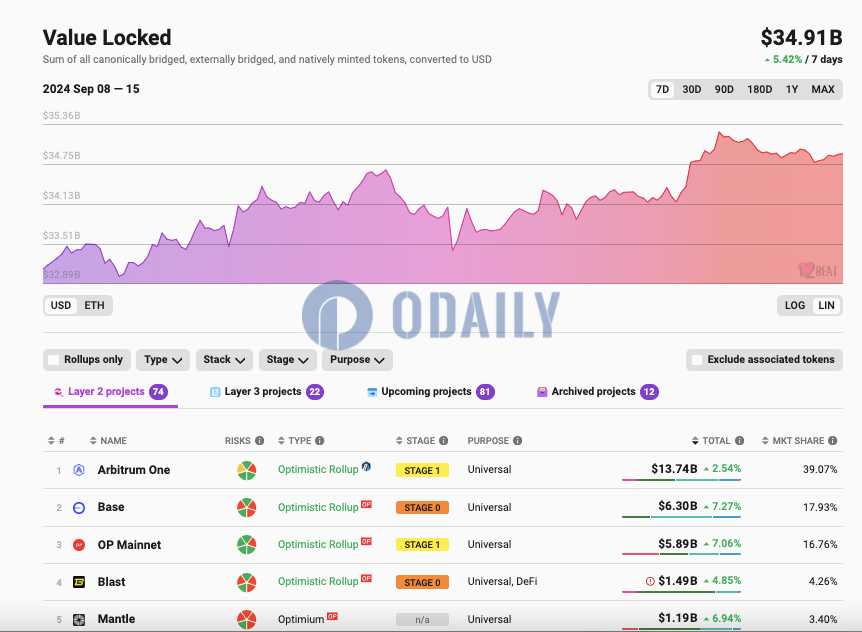The height and width of the screenshot is (632, 862).
Task: Select the 180D time range
Action: pos(759,90)
